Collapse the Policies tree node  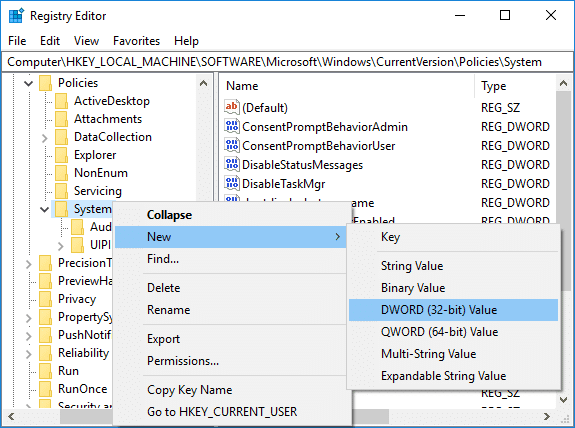(x=29, y=84)
